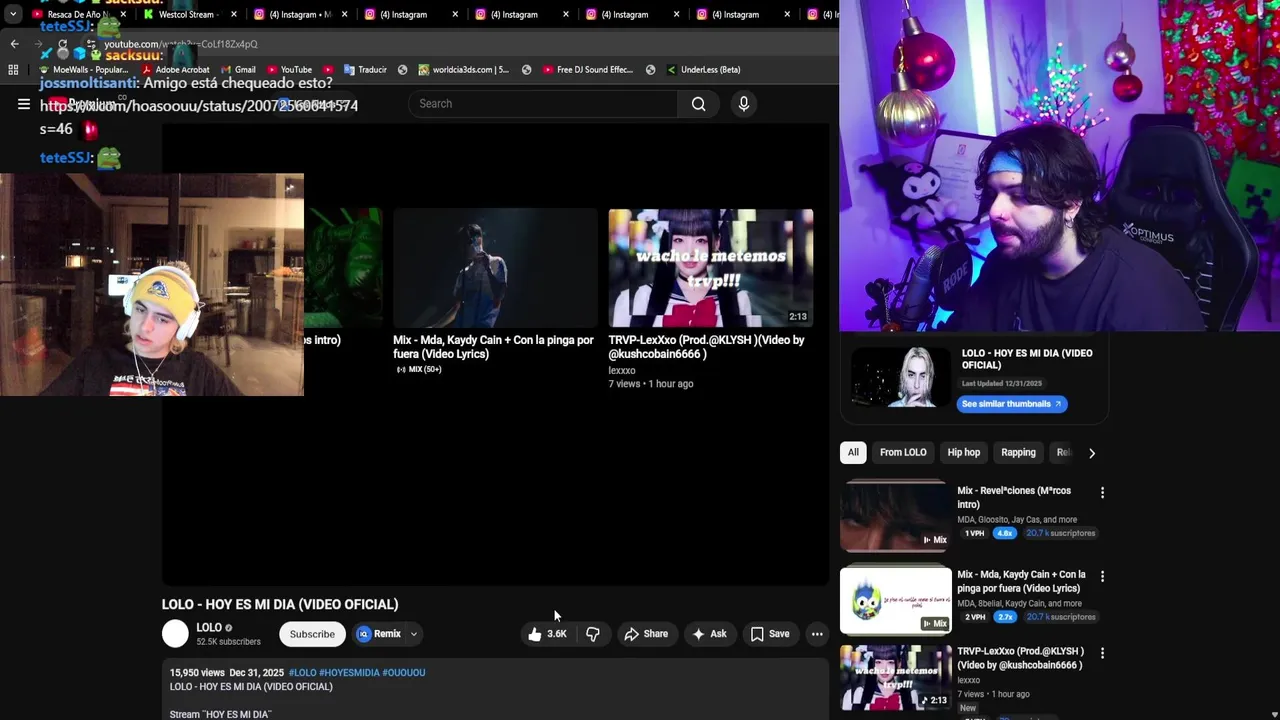Subscribe to the LOLO channel
The width and height of the screenshot is (1280, 720).
tap(312, 634)
